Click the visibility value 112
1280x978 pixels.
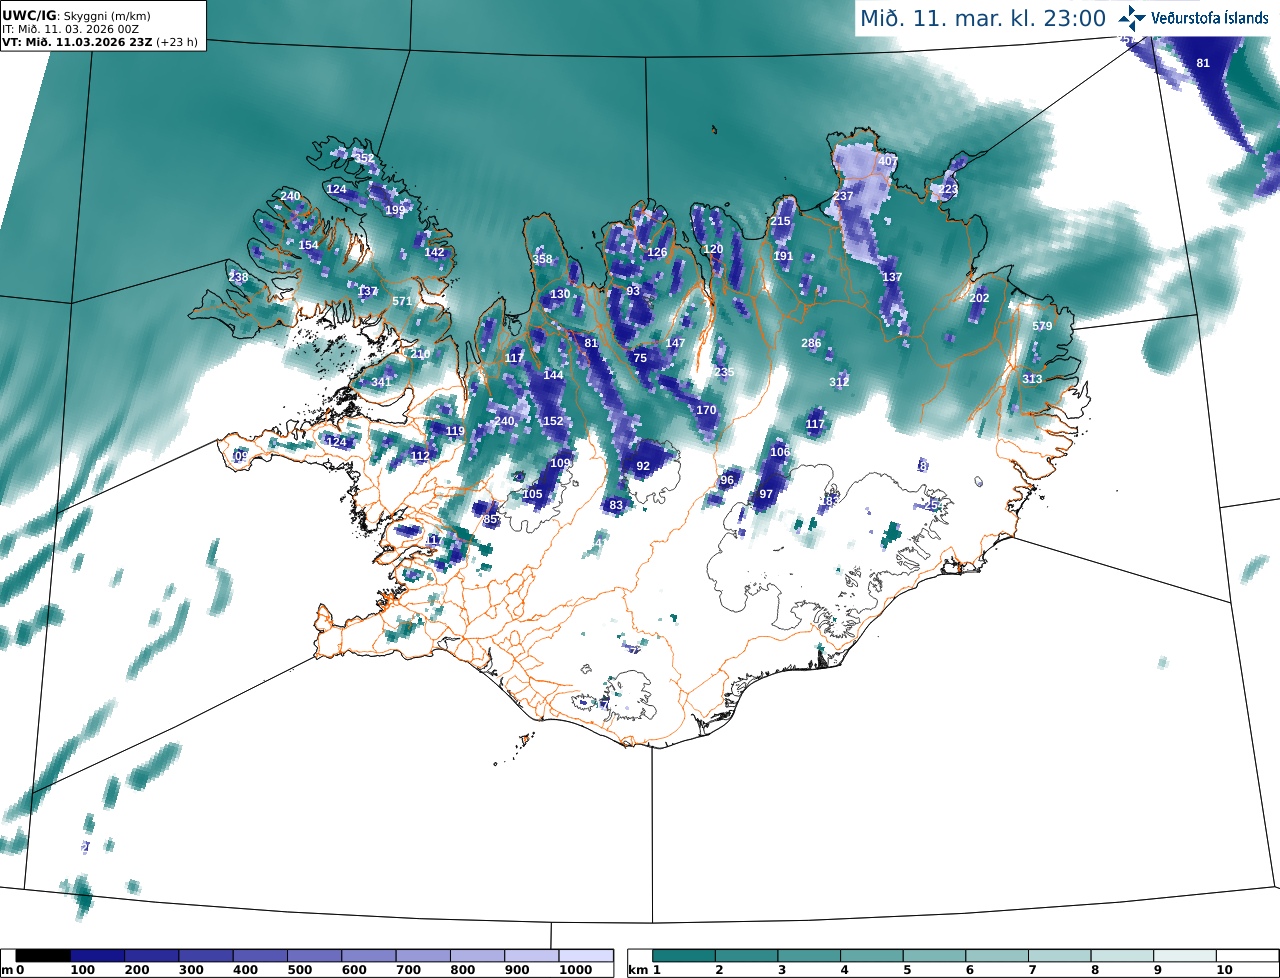[x=420, y=456]
